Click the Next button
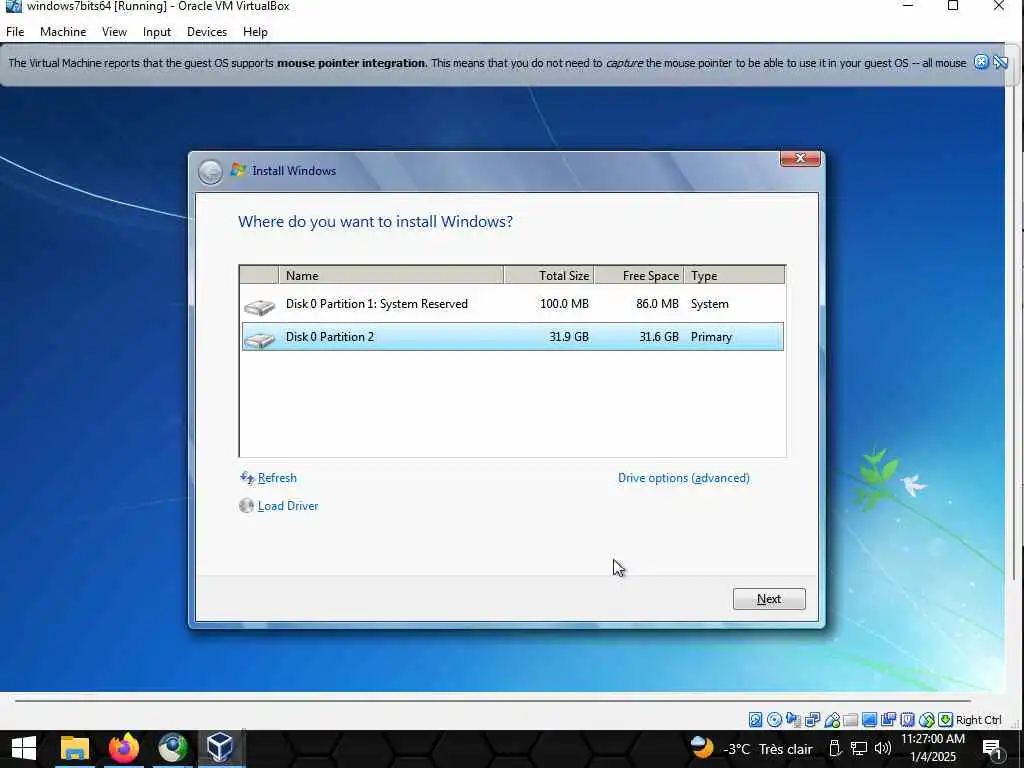The image size is (1024, 768). point(769,599)
